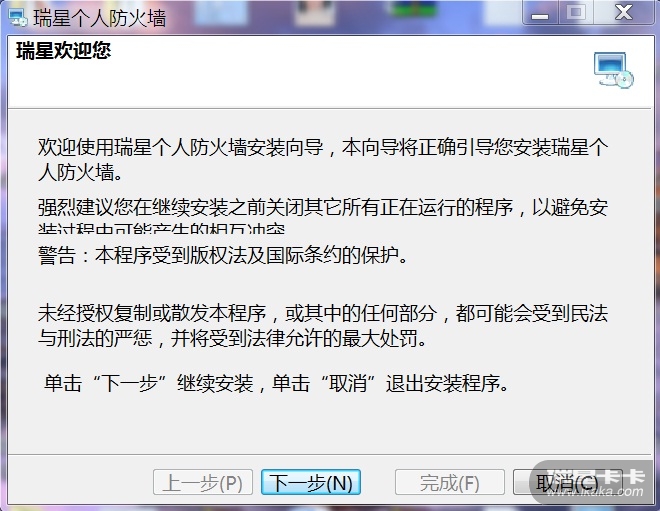
Task: Click 人防火墙。 ending the welcome paragraph
Action: point(80,172)
